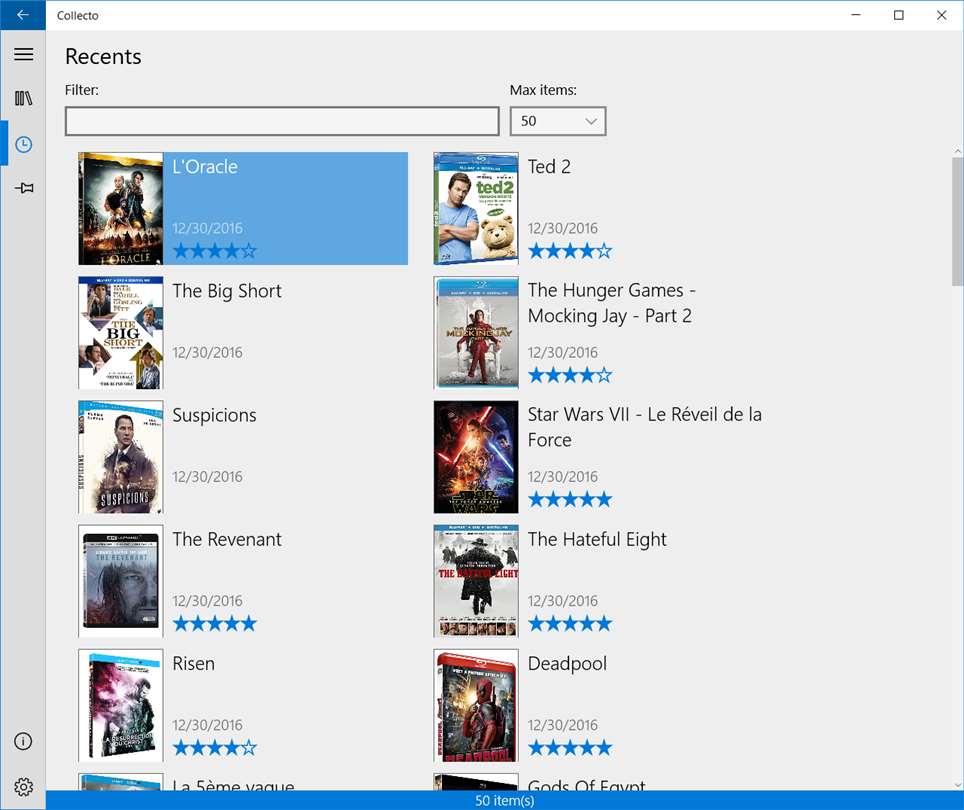Click The Hateful Eight title text

[x=597, y=540]
